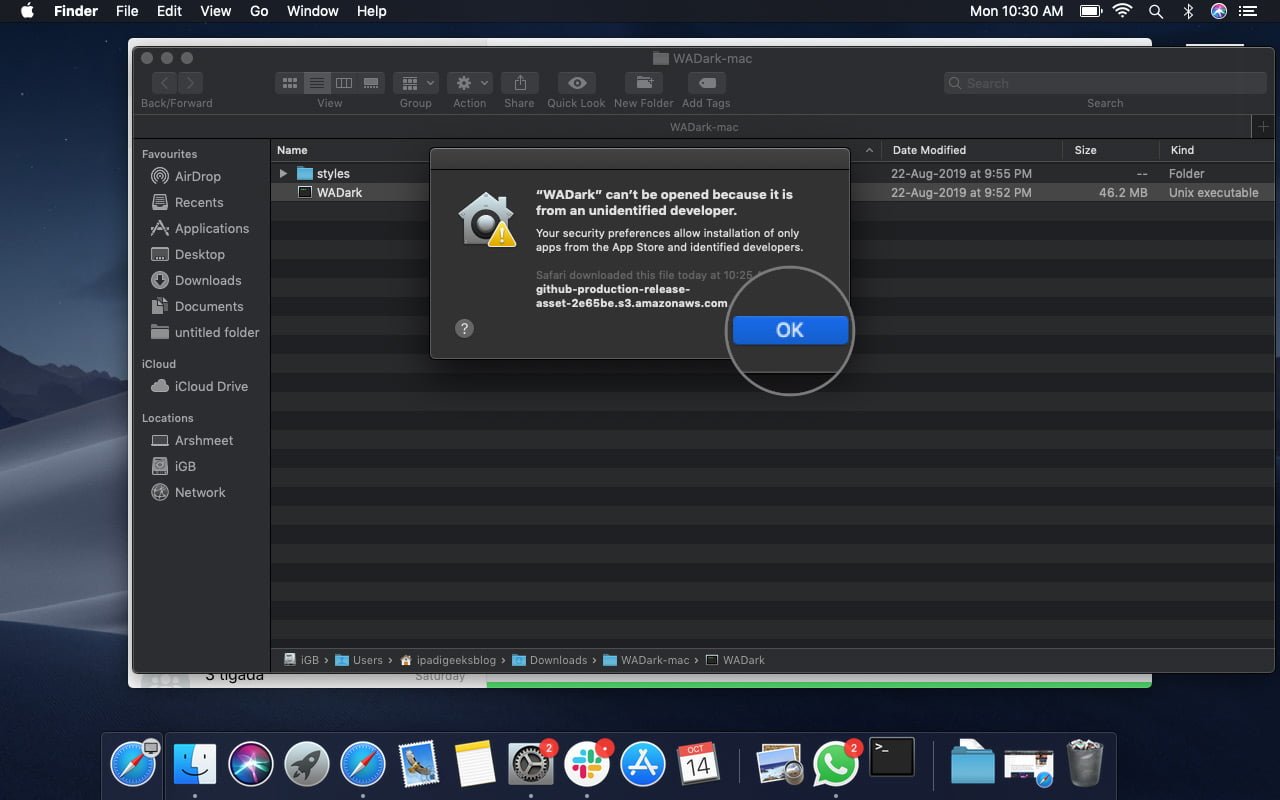Launch Siri from the Dock

251,765
